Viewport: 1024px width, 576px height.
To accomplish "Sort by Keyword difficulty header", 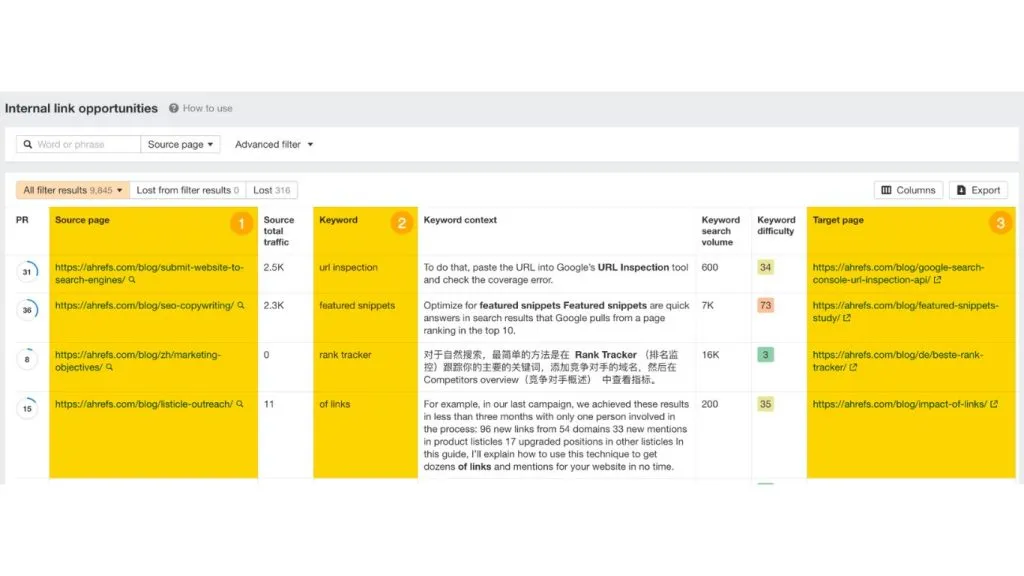I will [x=776, y=225].
